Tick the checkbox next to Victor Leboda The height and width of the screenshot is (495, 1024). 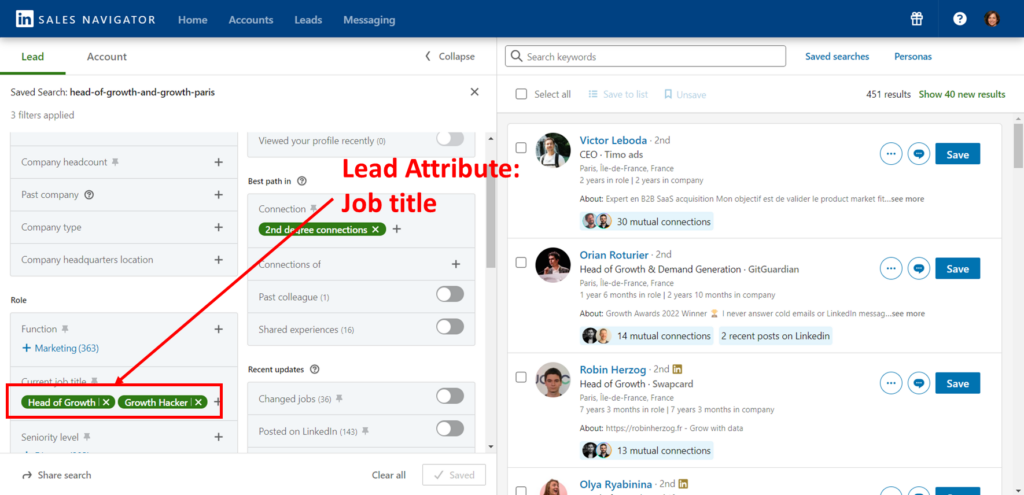[521, 148]
